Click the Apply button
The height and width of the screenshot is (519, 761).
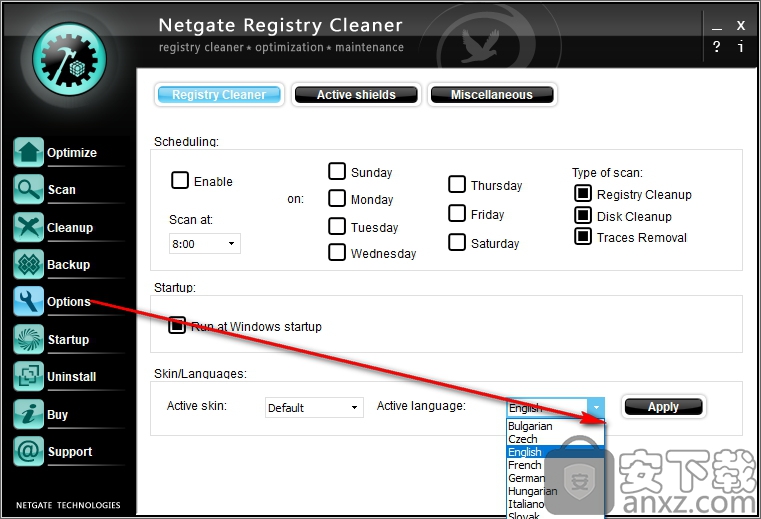[x=663, y=407]
